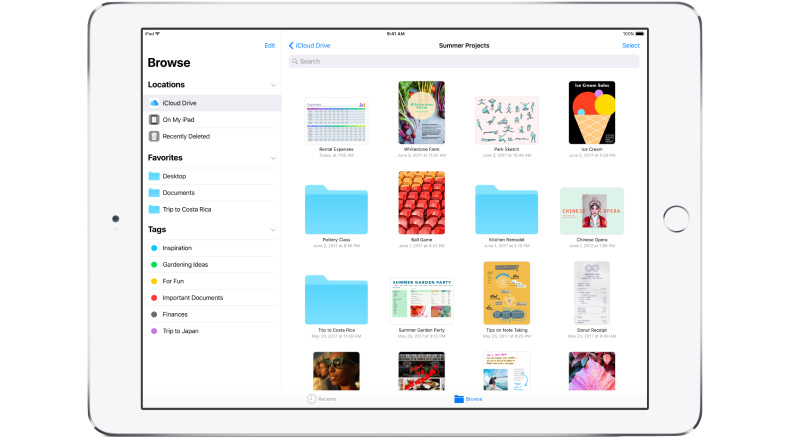Open the Park Sketch drawing
This screenshot has width=790, height=440.
[506, 121]
